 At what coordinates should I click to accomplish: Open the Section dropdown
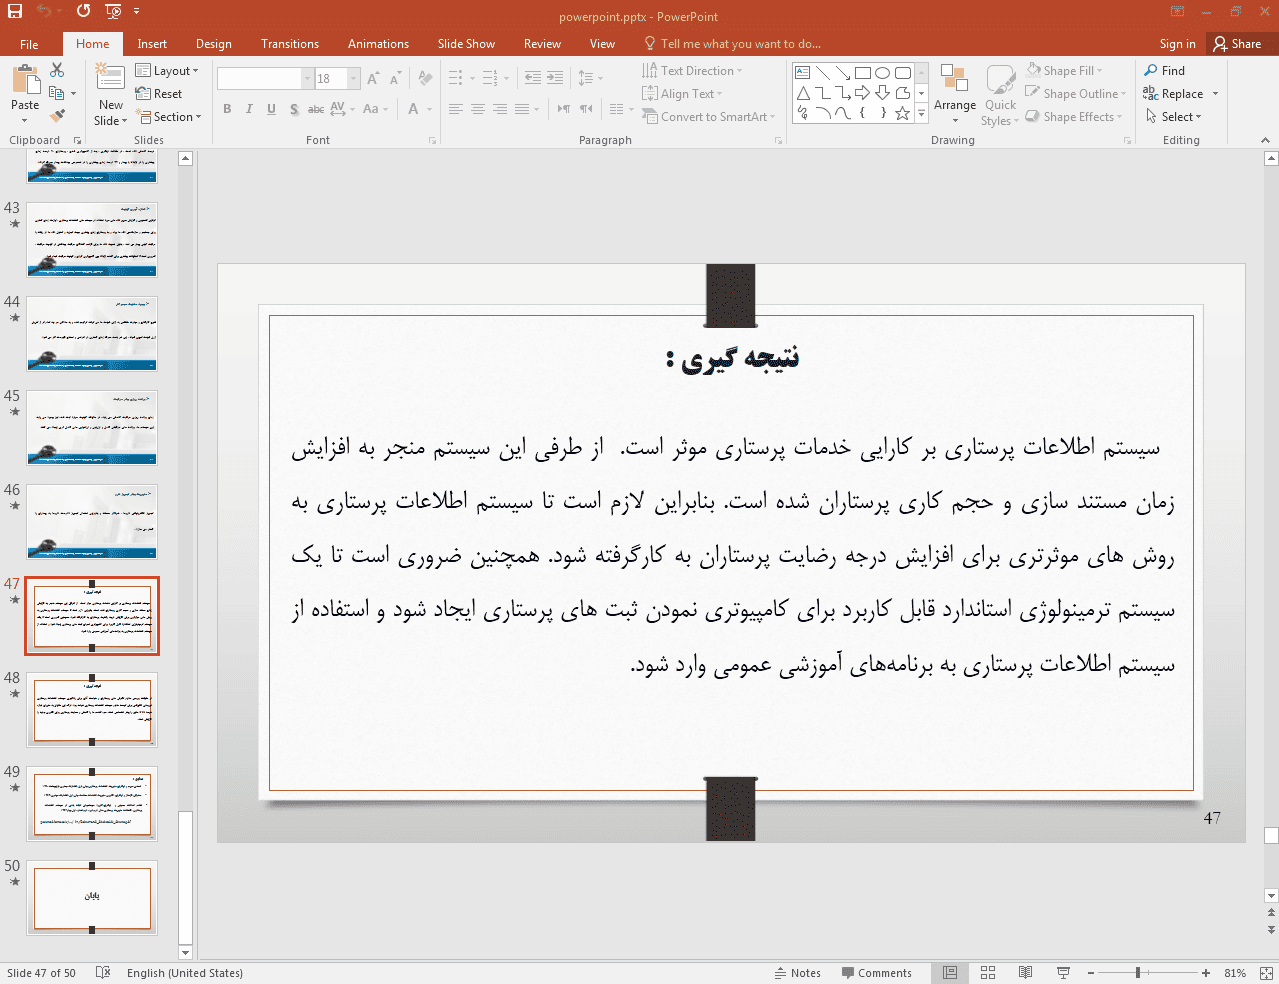pos(168,117)
